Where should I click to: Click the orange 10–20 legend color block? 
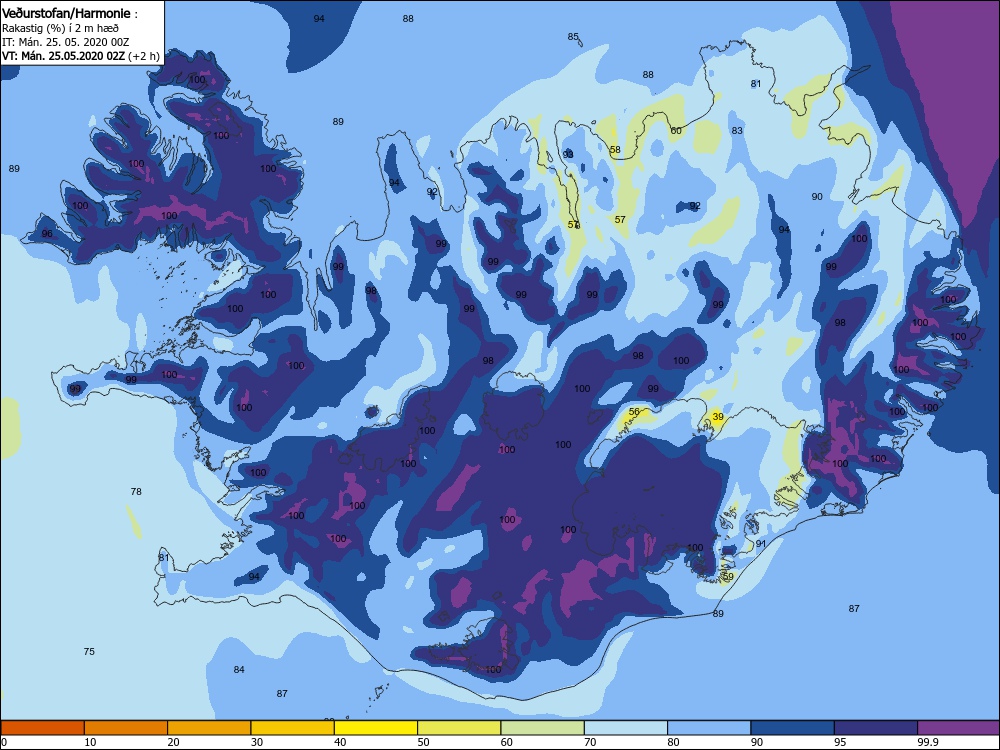[x=126, y=728]
